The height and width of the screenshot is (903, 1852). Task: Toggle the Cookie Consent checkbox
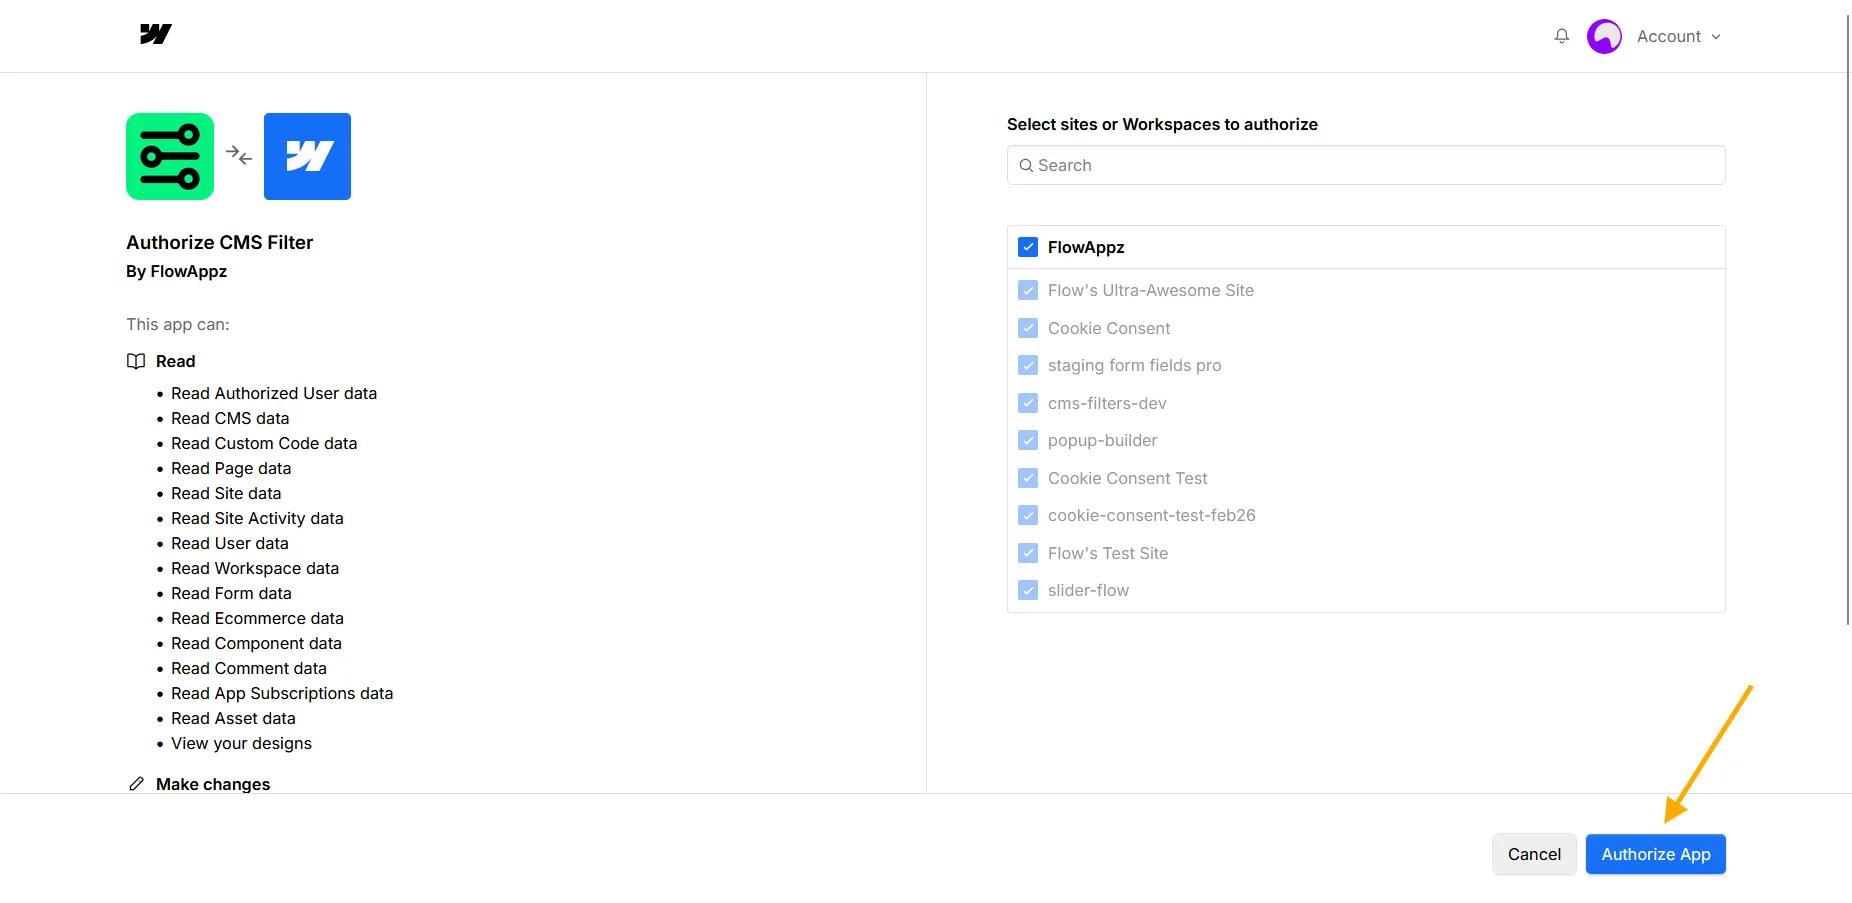(1028, 328)
